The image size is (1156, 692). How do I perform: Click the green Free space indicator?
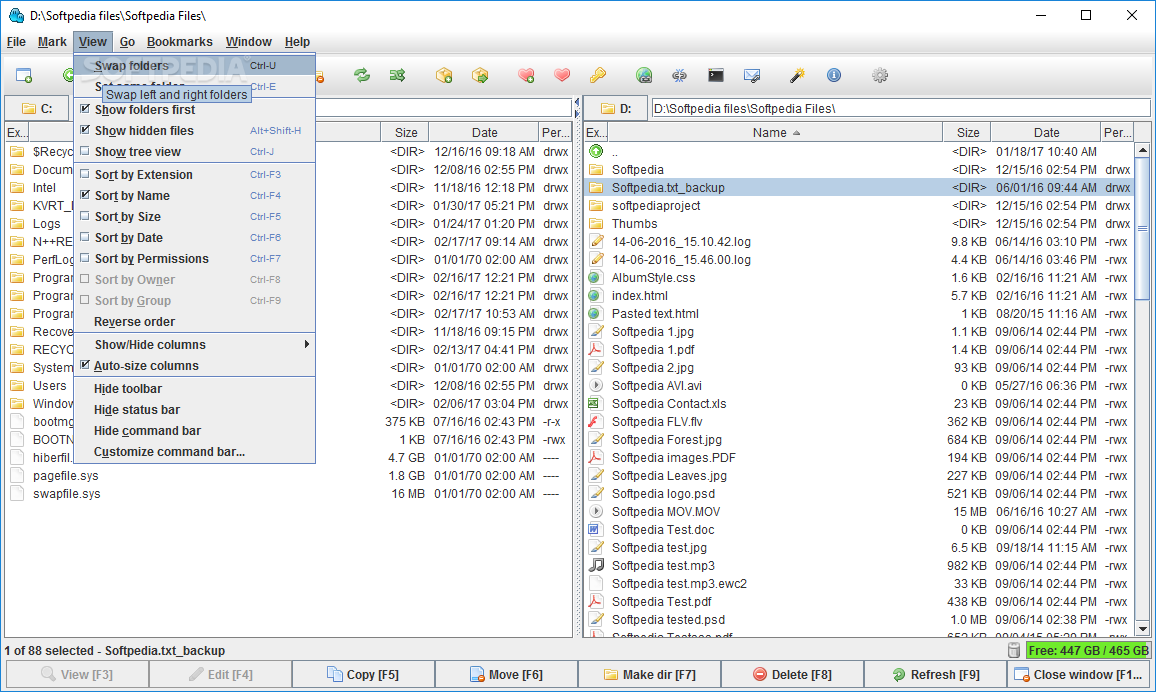coord(1088,651)
